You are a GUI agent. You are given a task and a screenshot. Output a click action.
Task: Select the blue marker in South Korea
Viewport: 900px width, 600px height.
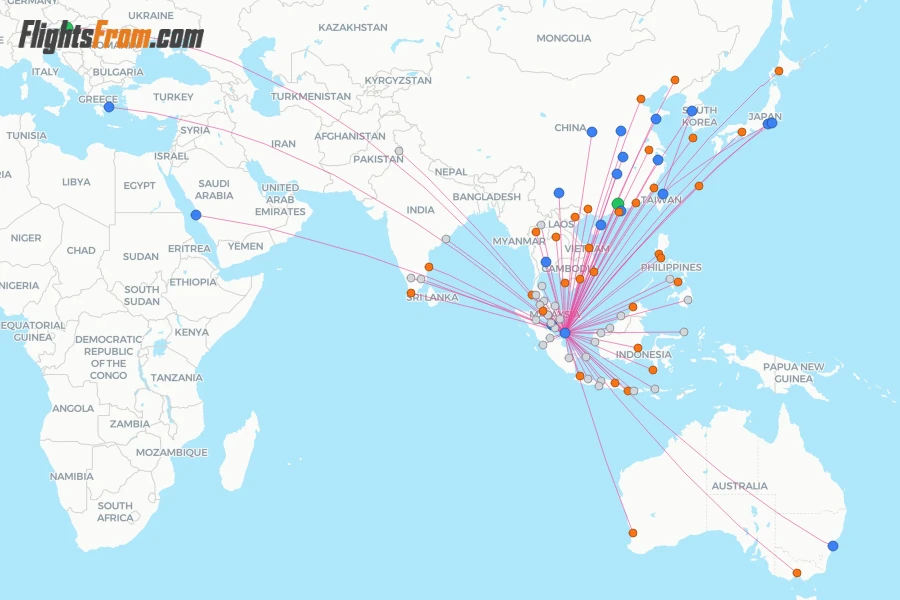pyautogui.click(x=692, y=111)
